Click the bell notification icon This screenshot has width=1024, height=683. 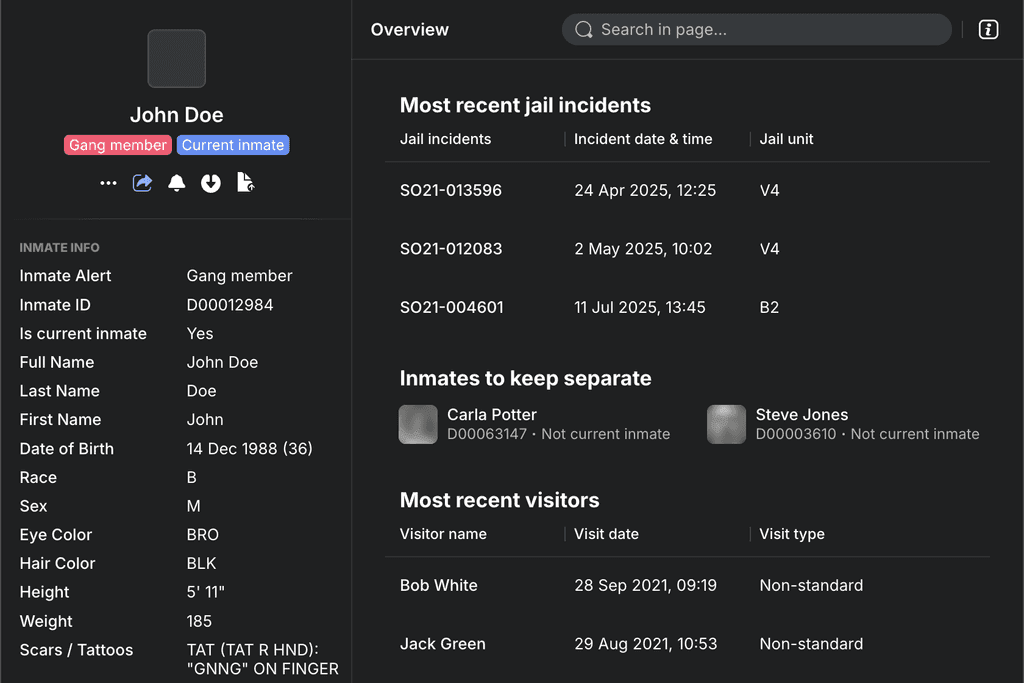(x=176, y=183)
